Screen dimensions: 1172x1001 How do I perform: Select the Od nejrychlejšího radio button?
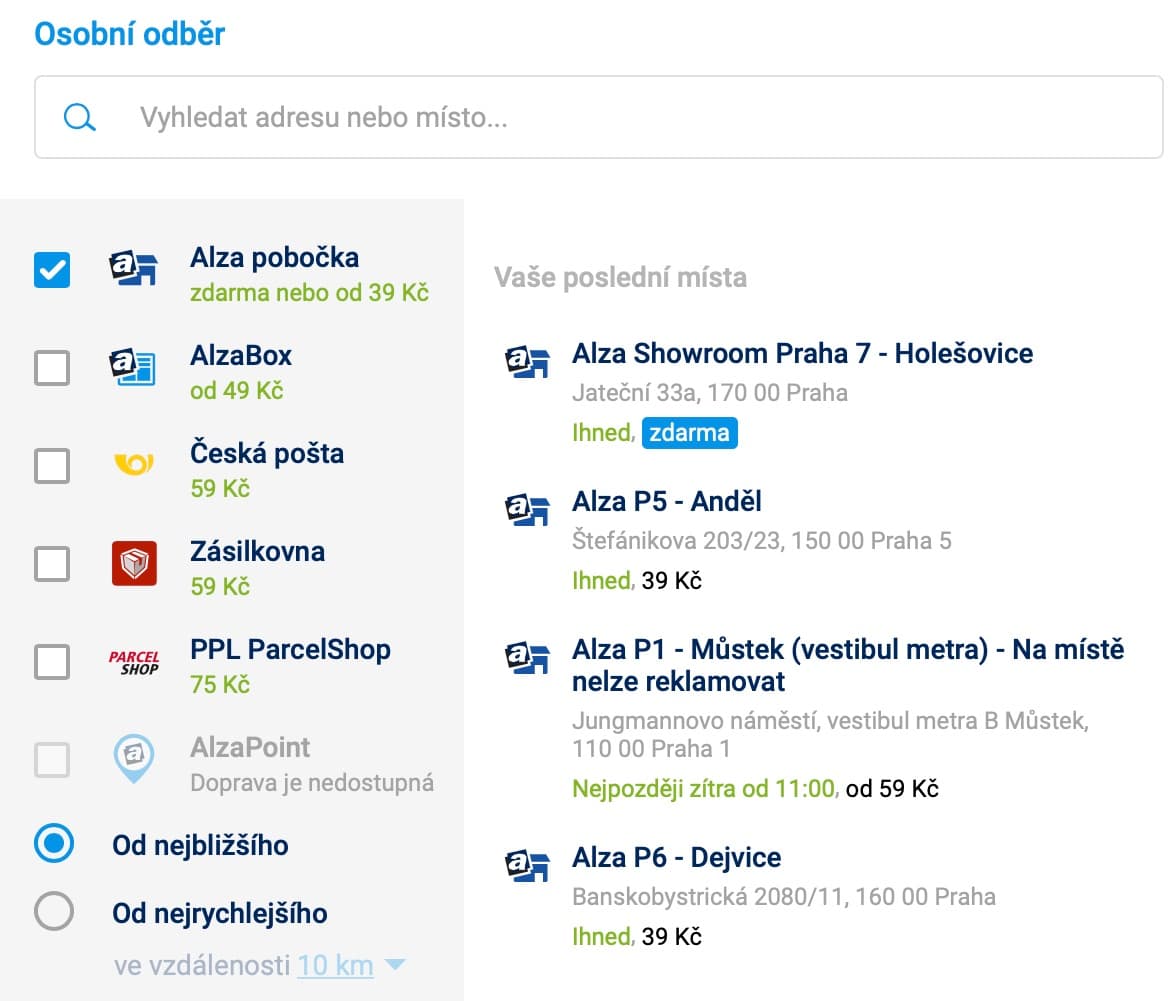pyautogui.click(x=53, y=912)
